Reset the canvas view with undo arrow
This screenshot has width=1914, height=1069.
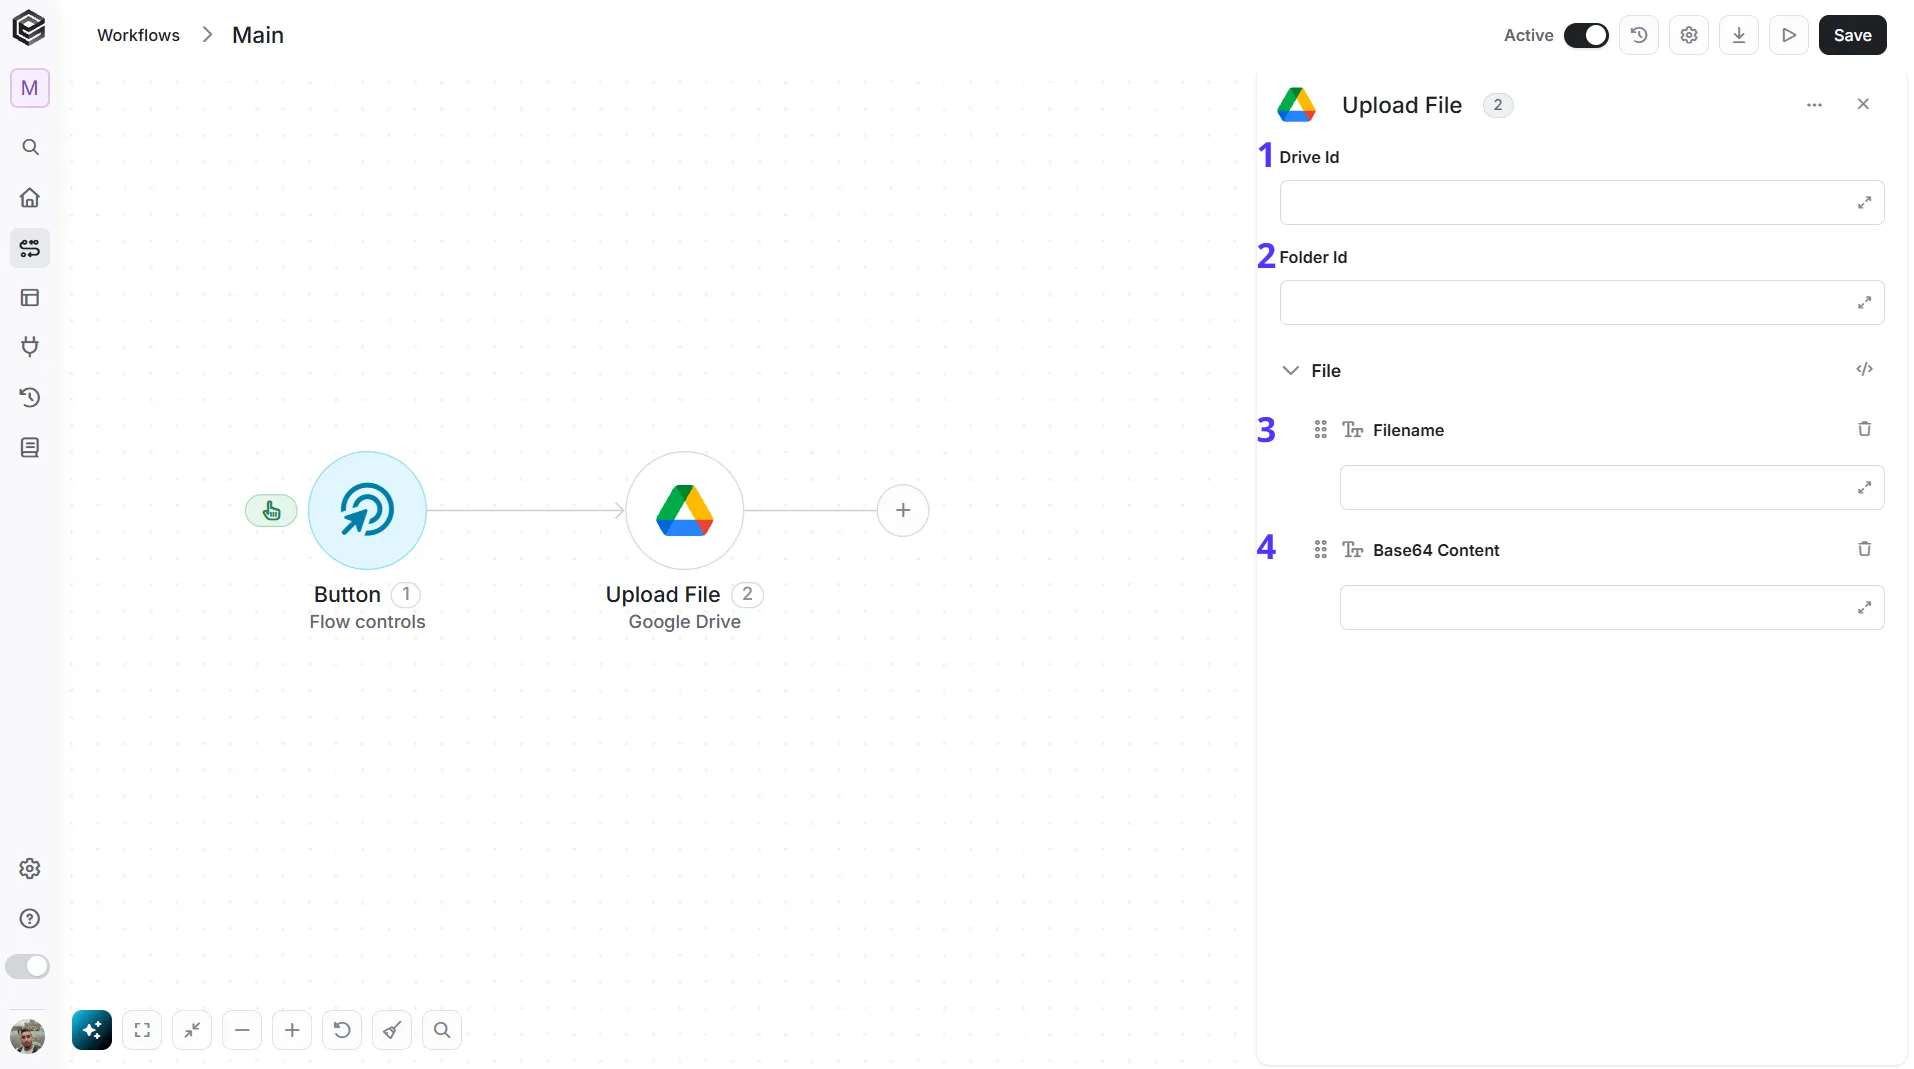point(342,1030)
